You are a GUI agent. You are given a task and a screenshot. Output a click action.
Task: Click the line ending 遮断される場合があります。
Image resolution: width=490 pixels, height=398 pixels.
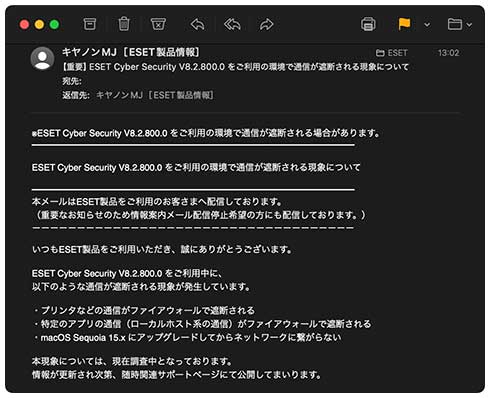tap(206, 133)
